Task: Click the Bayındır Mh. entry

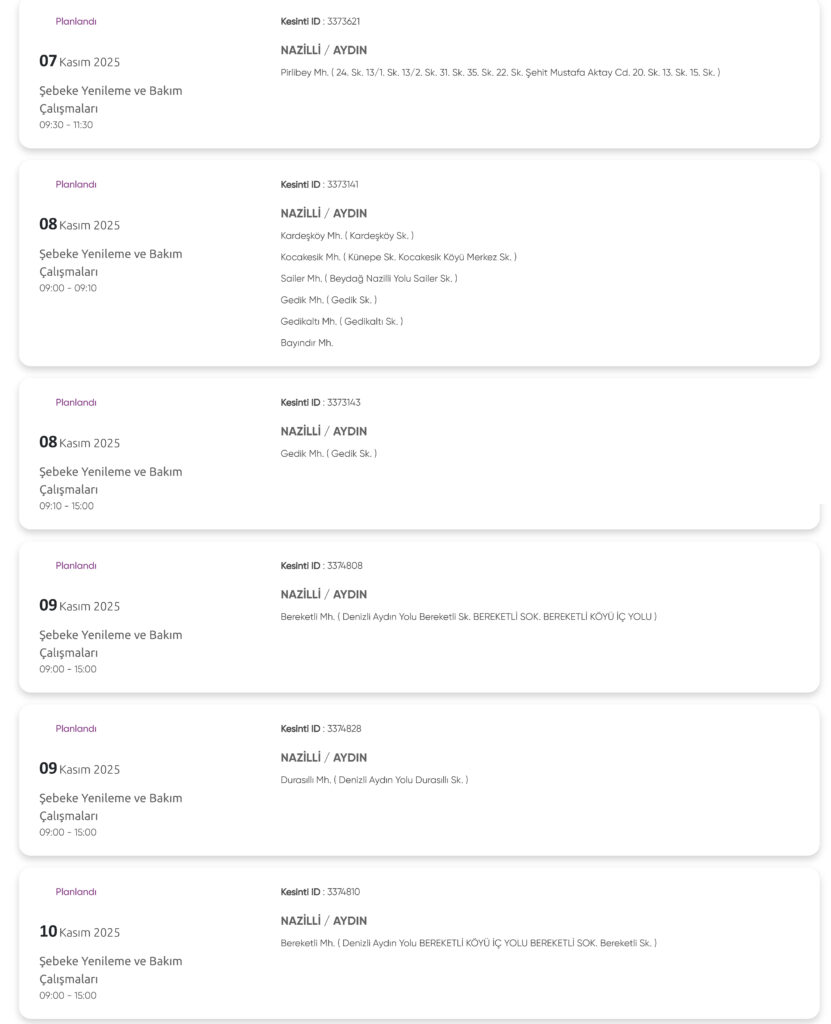Action: [x=307, y=343]
